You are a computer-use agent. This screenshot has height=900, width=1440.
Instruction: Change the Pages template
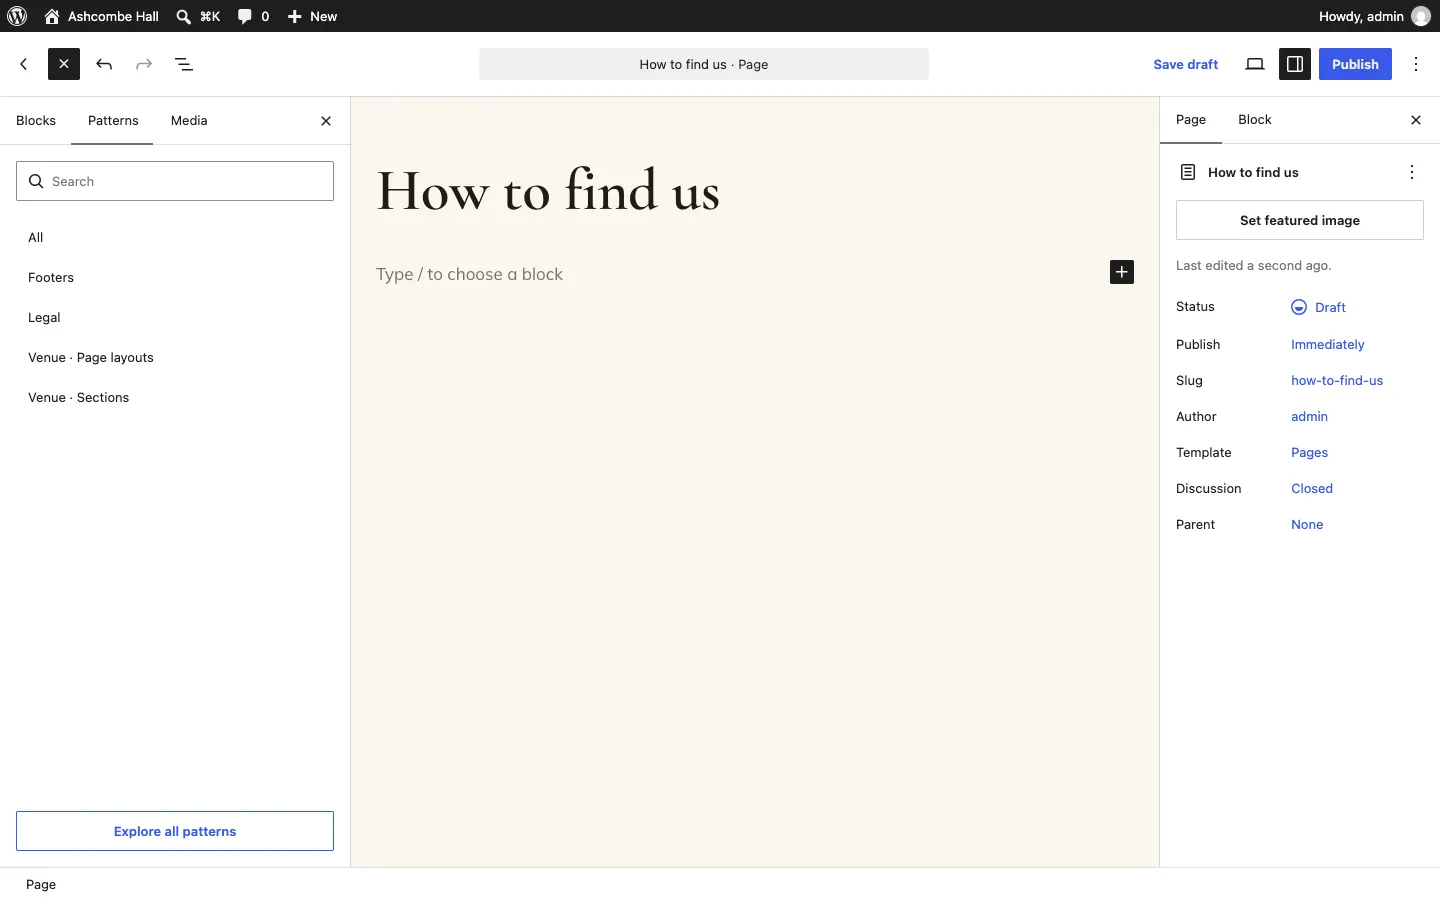tap(1309, 453)
